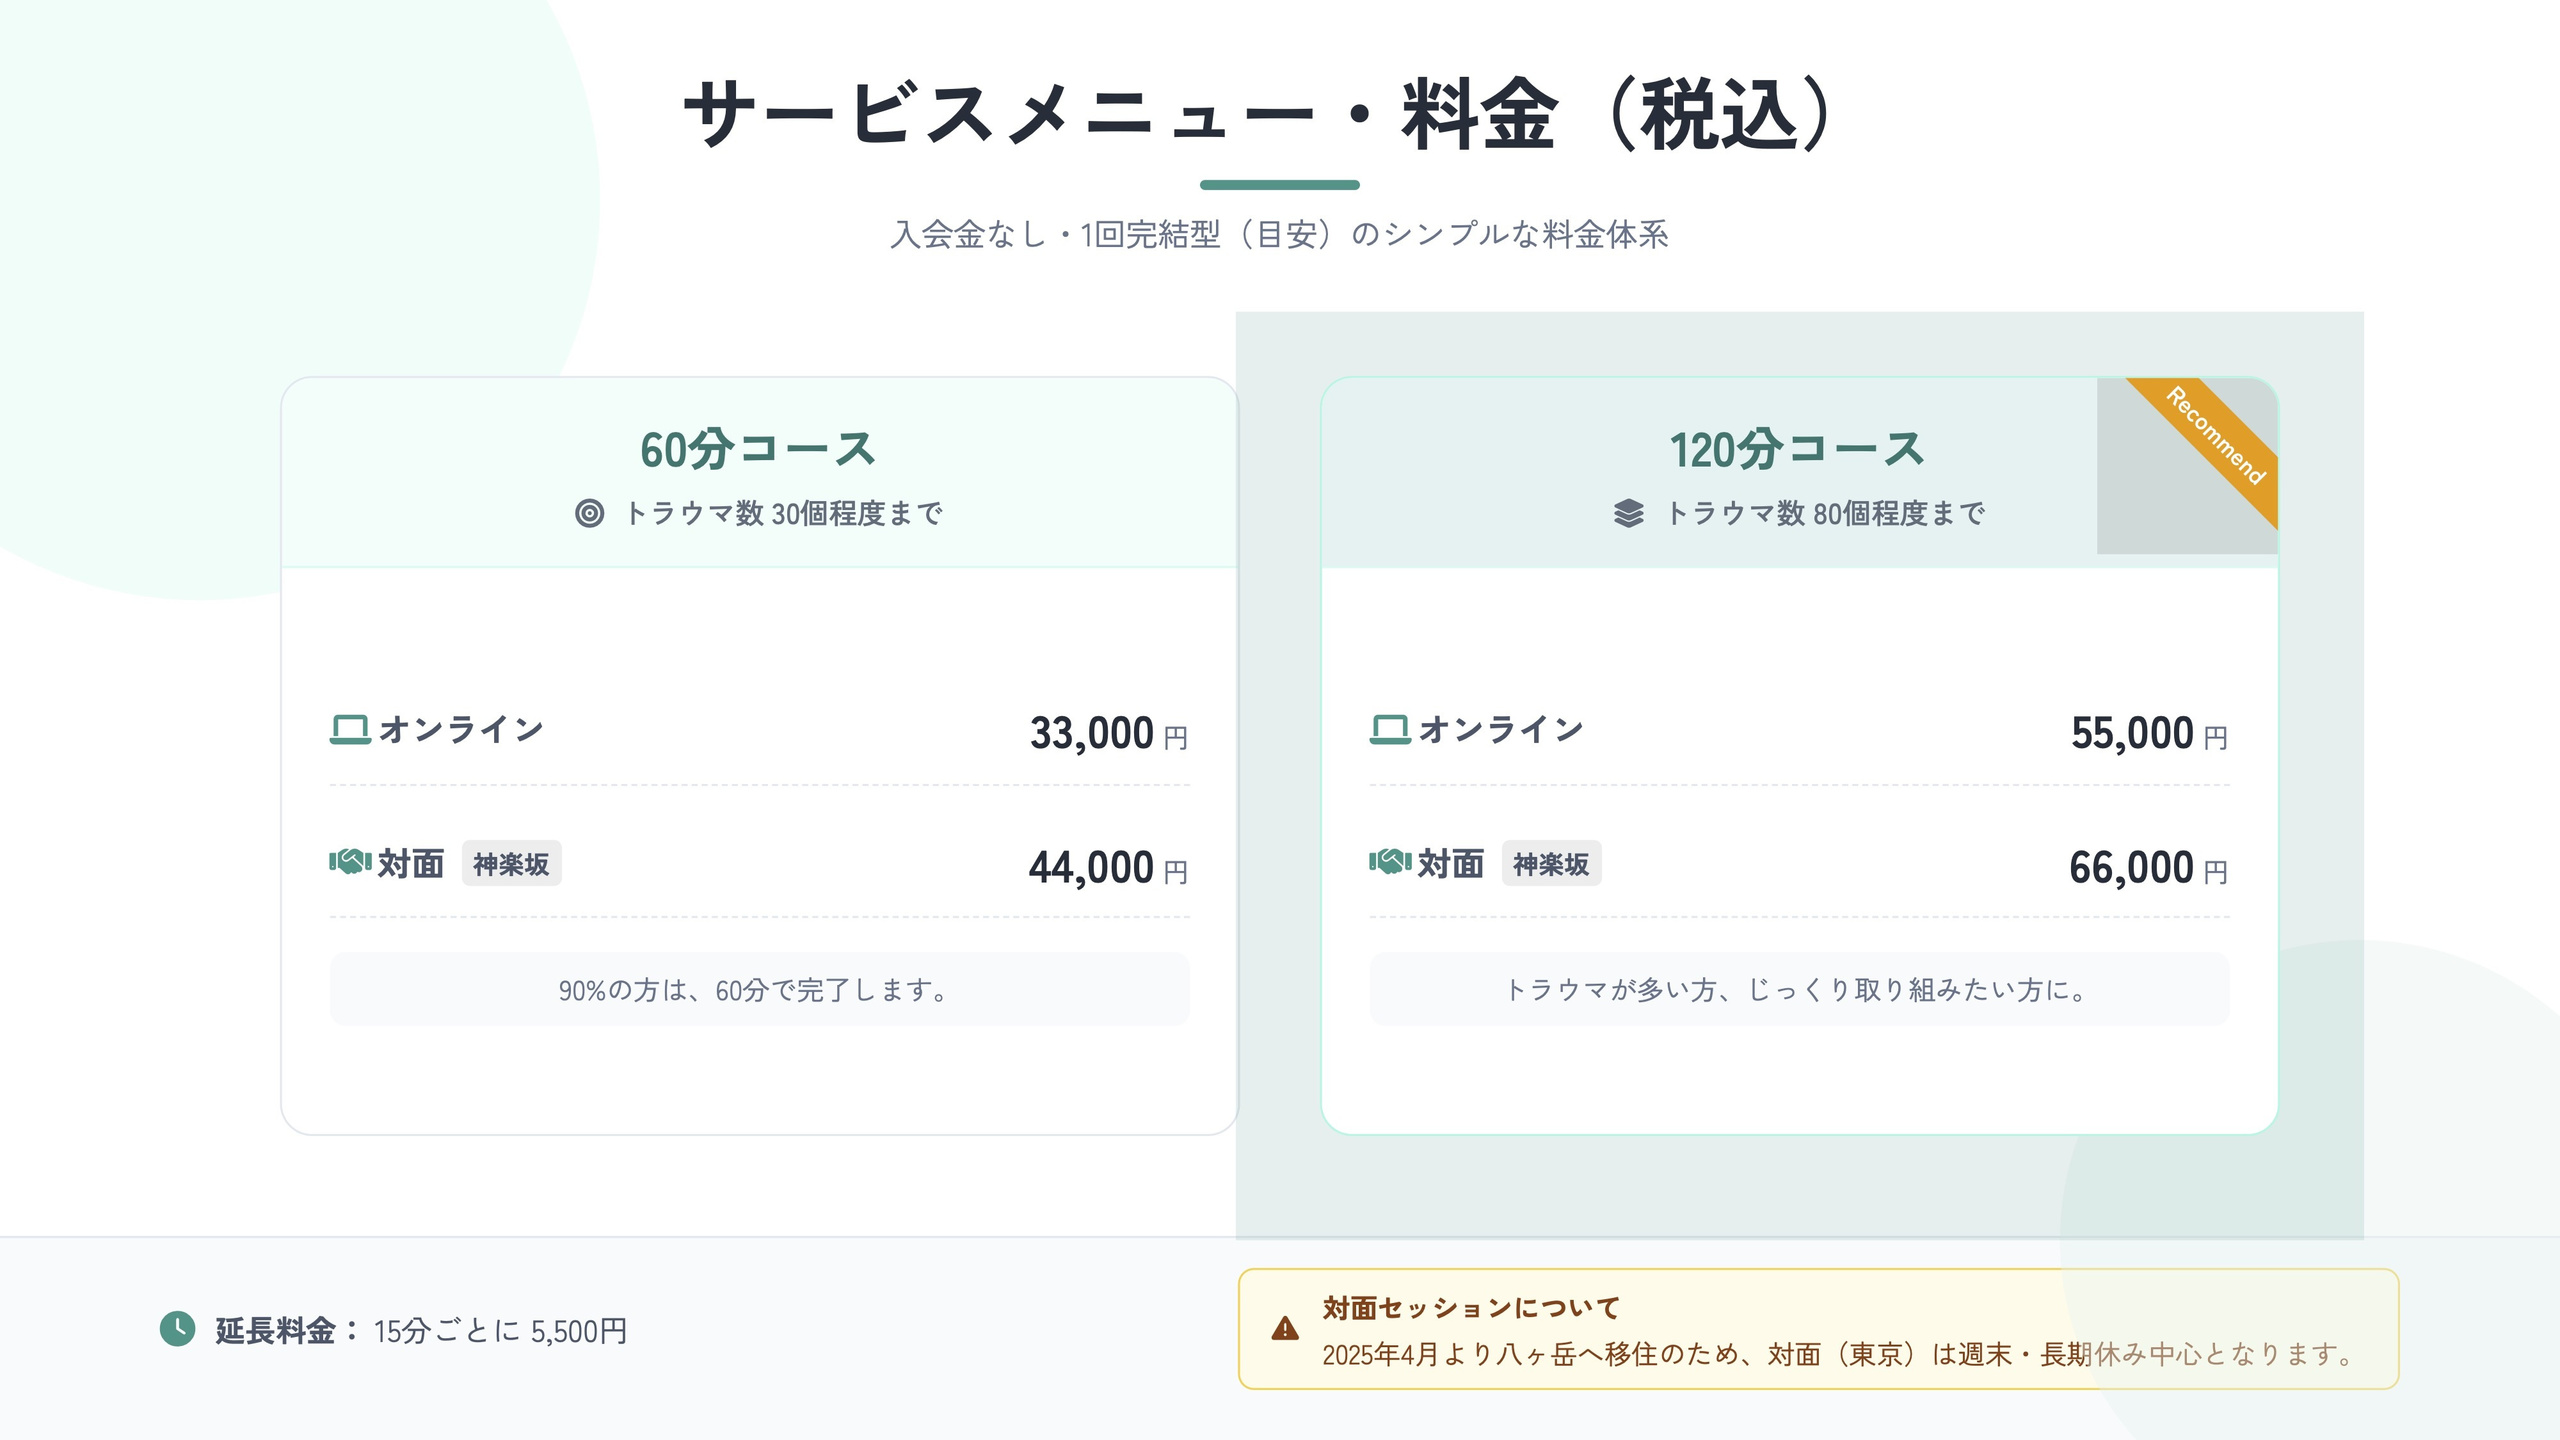Click the green underline below the title
This screenshot has width=2560, height=1440.
click(1279, 185)
